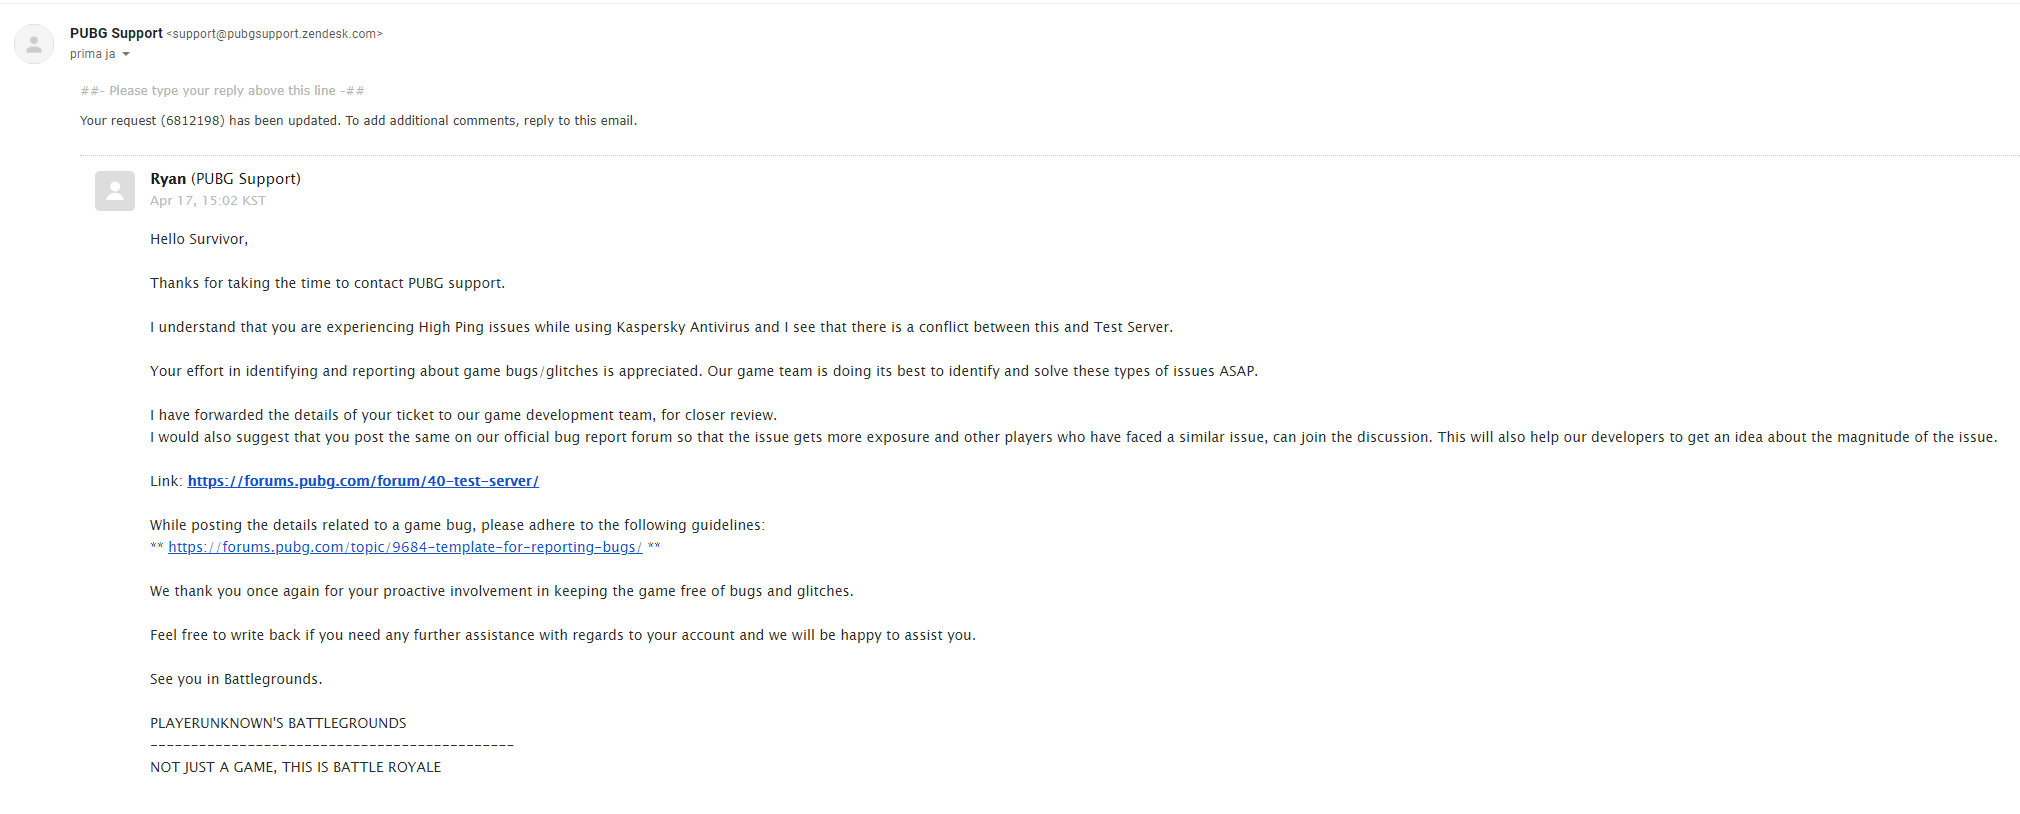Click the PUBG Support sender avatar icon

(x=34, y=44)
